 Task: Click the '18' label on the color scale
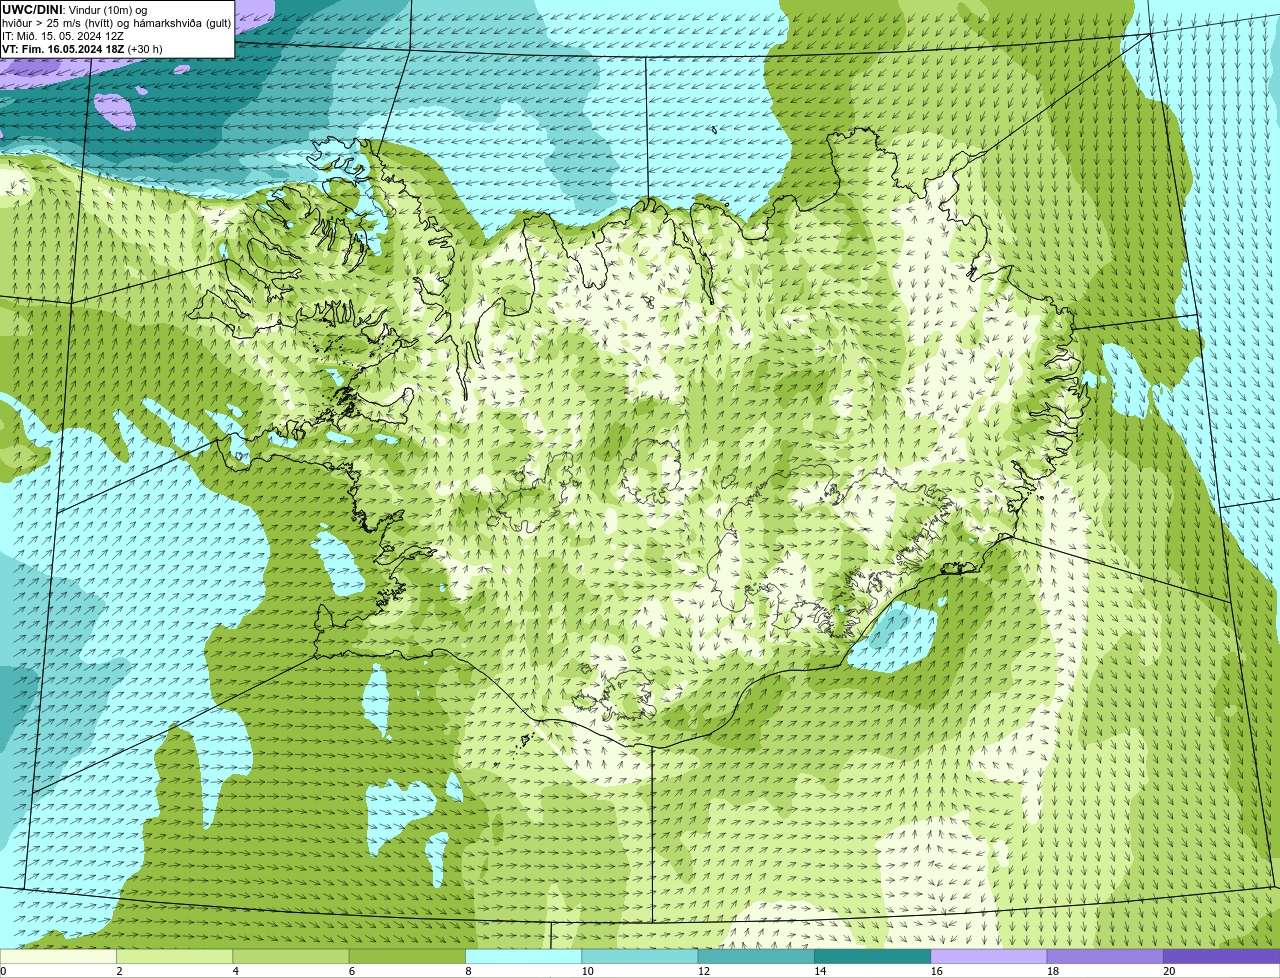1053,971
